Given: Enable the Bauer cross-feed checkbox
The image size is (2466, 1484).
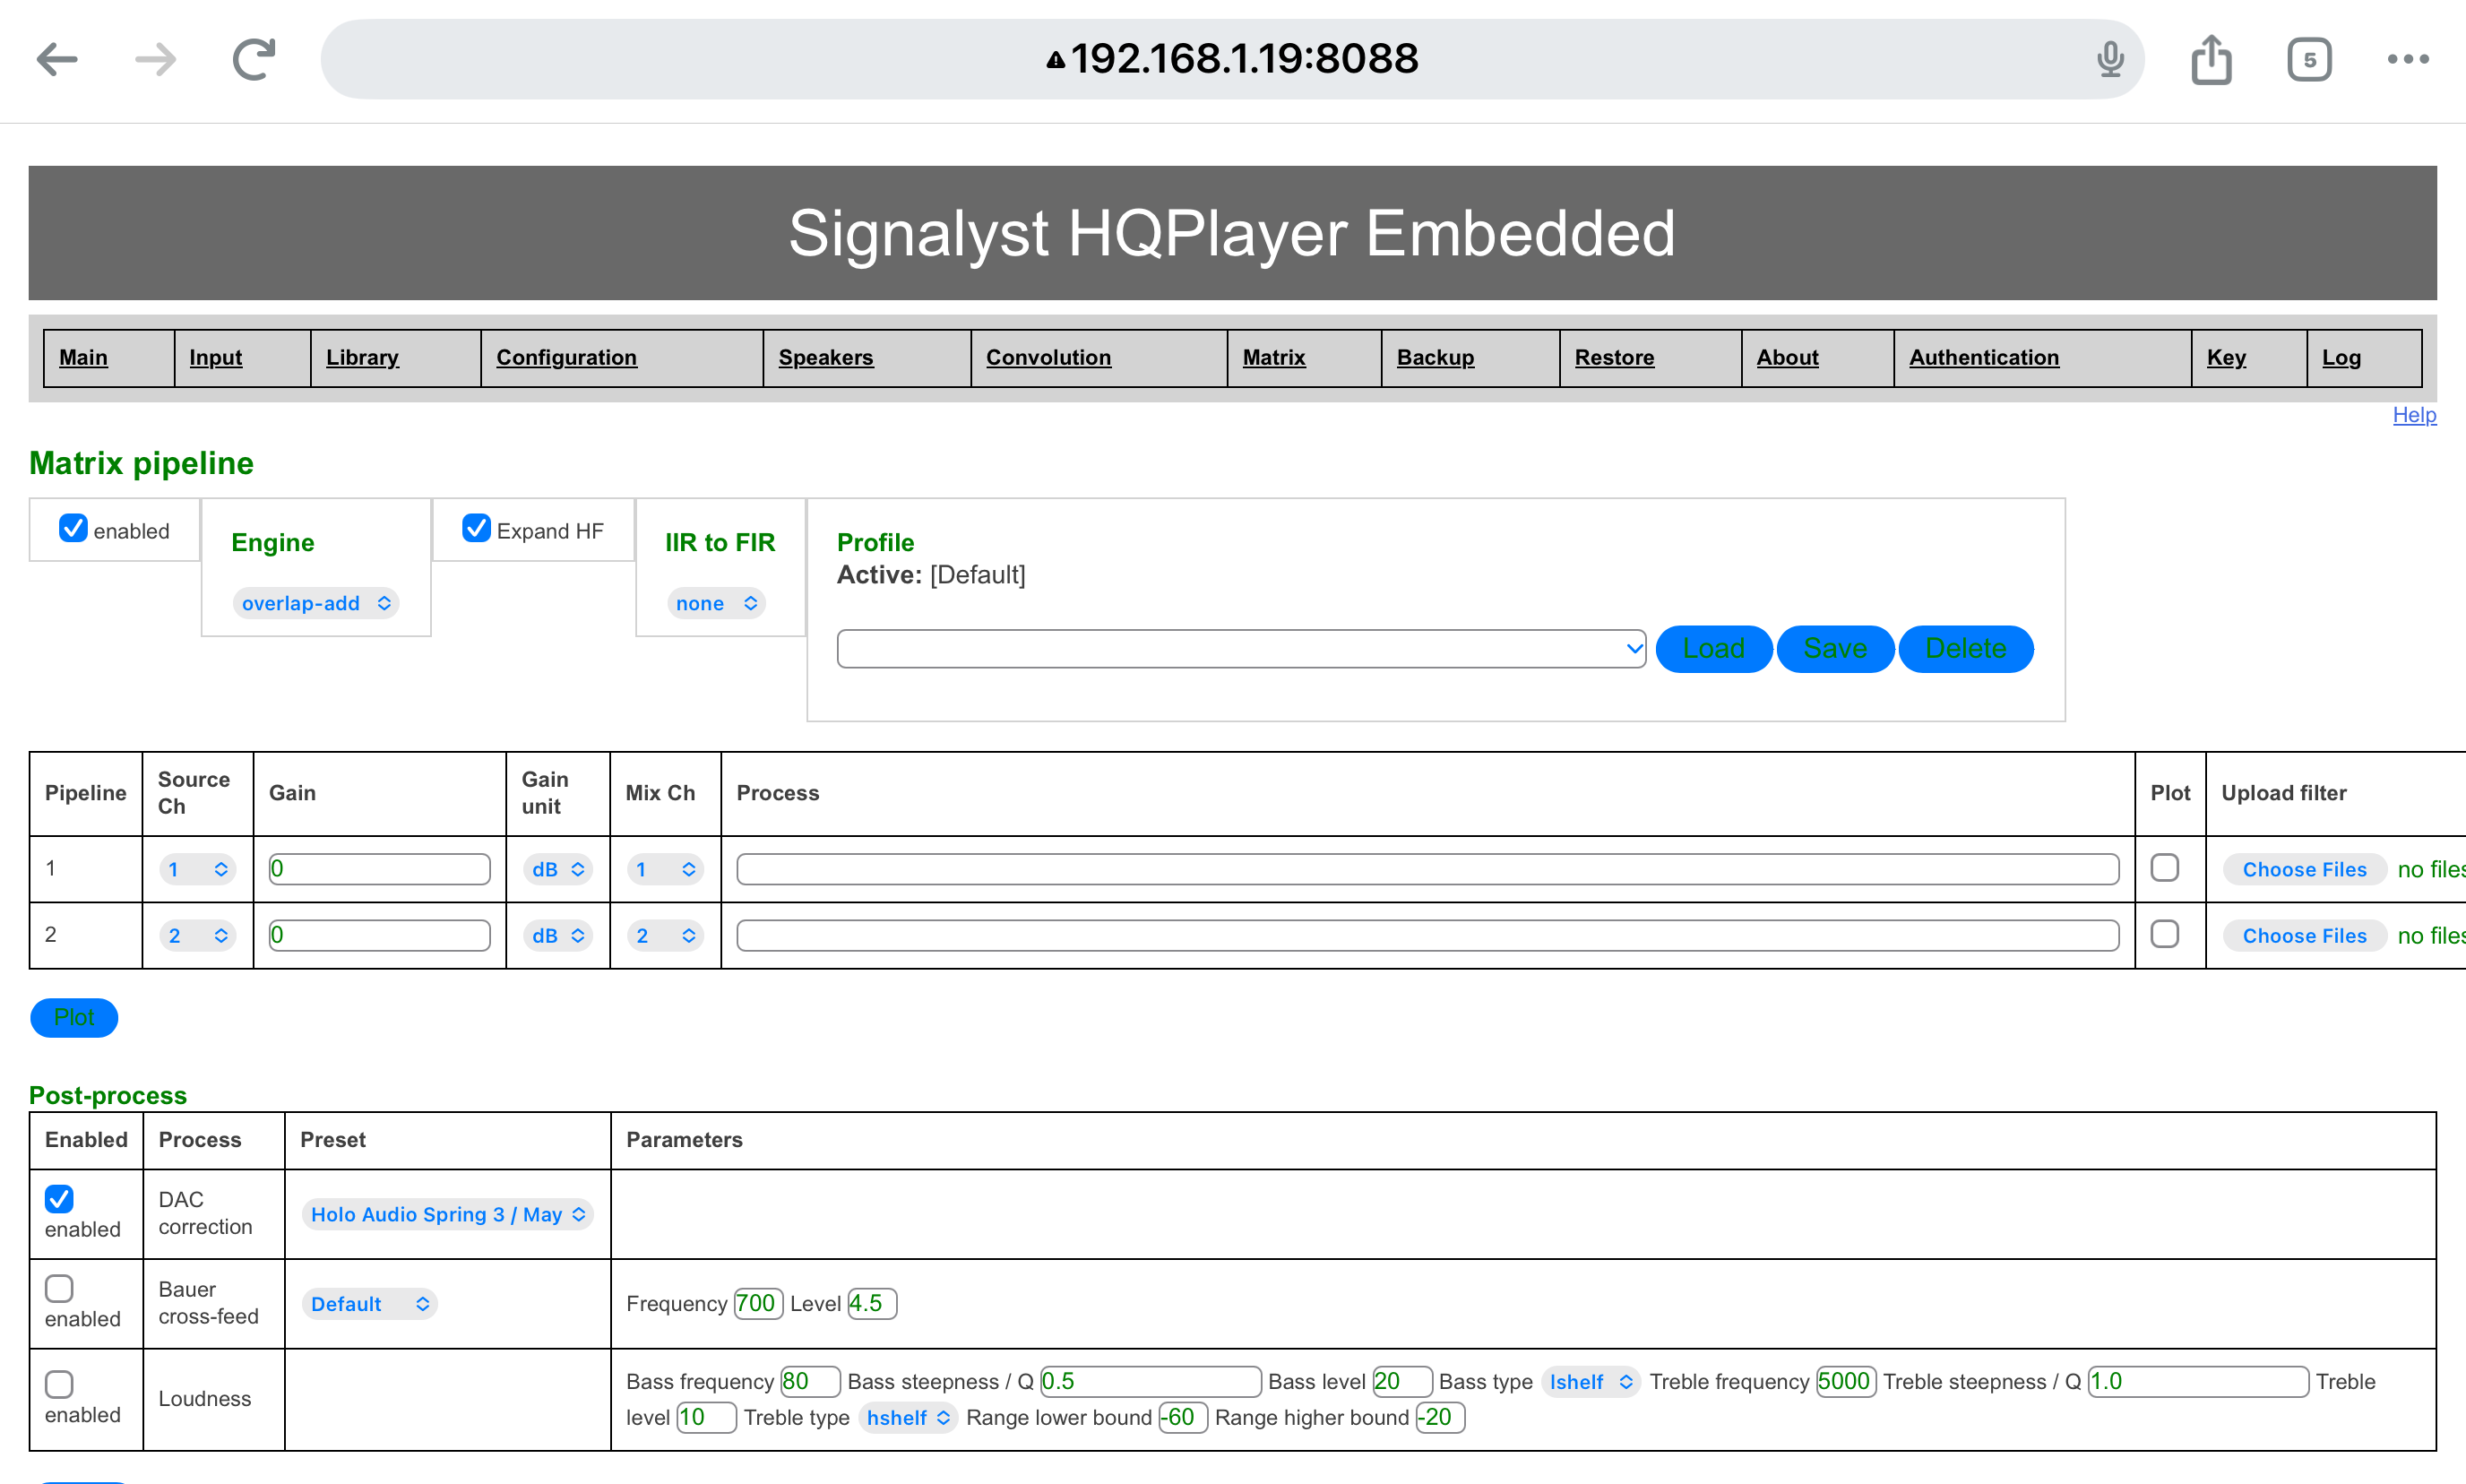Looking at the screenshot, I should tap(59, 1288).
